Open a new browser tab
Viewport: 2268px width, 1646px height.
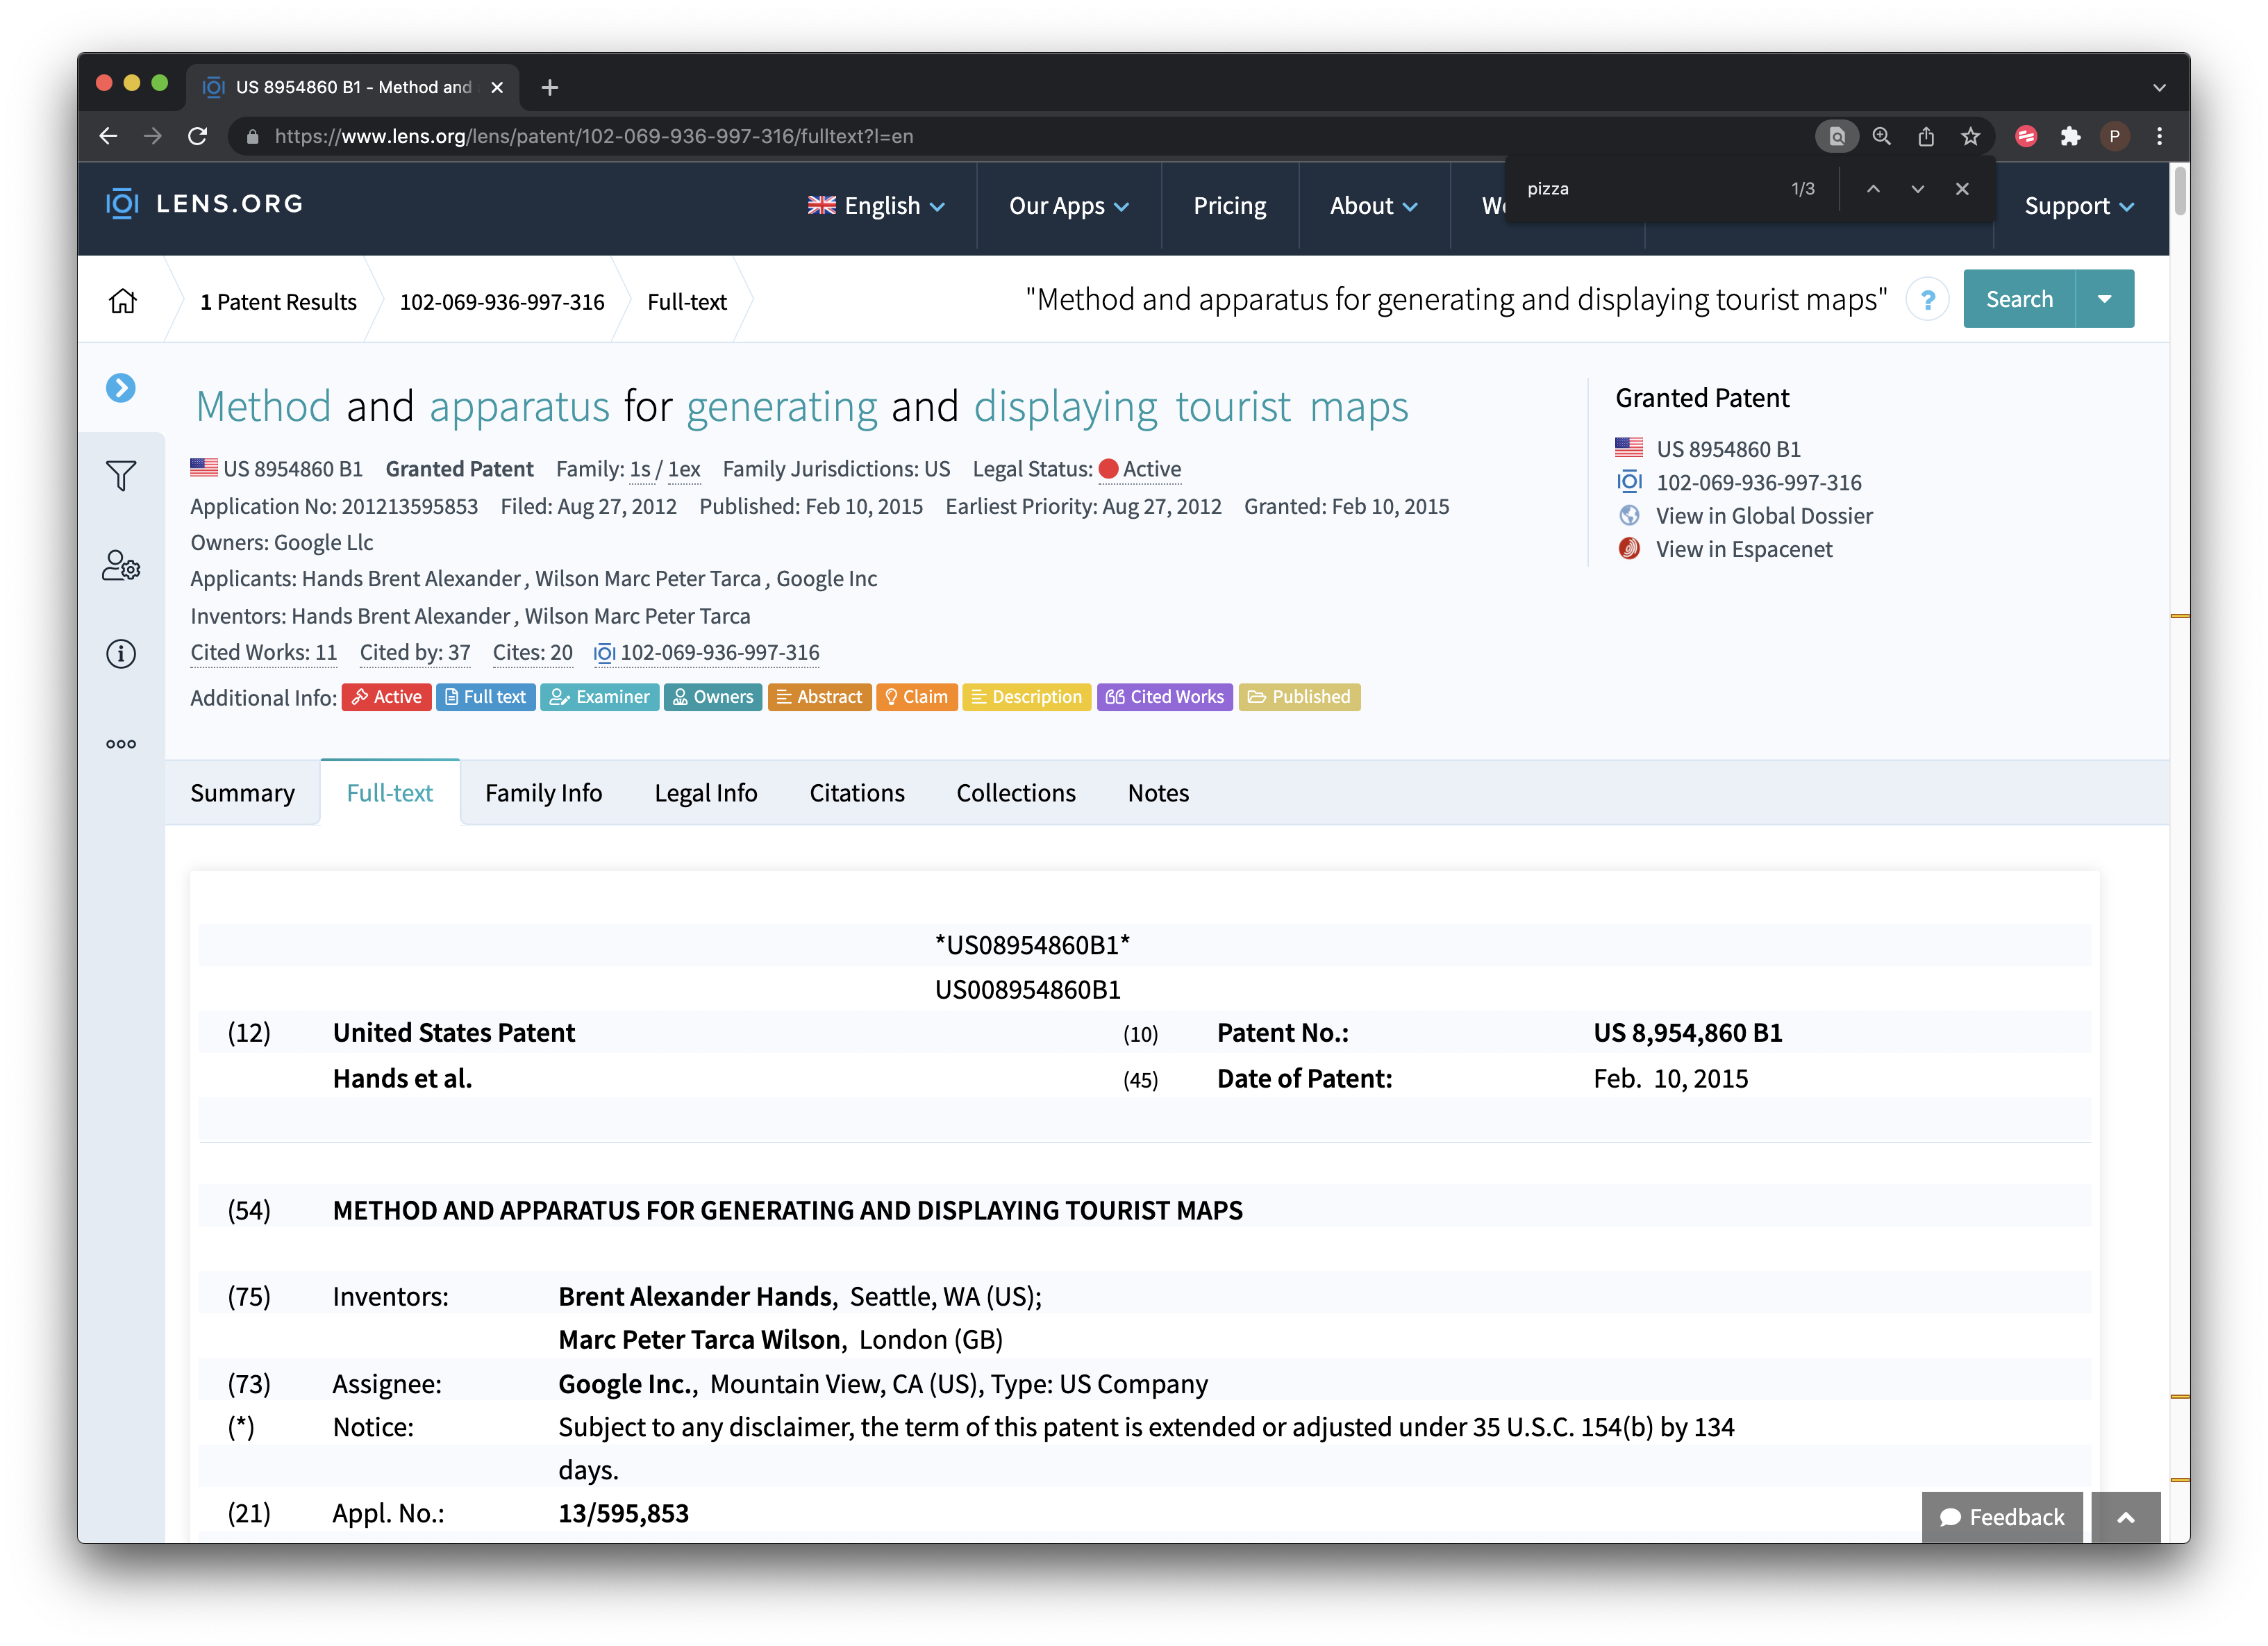click(549, 87)
